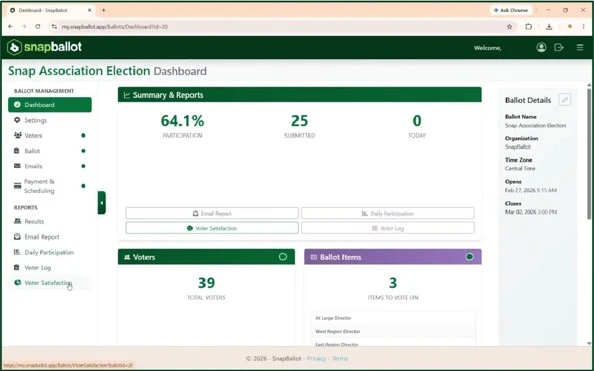Open the browser extensions puzzle icon
This screenshot has height=371, width=594.
pyautogui.click(x=528, y=27)
